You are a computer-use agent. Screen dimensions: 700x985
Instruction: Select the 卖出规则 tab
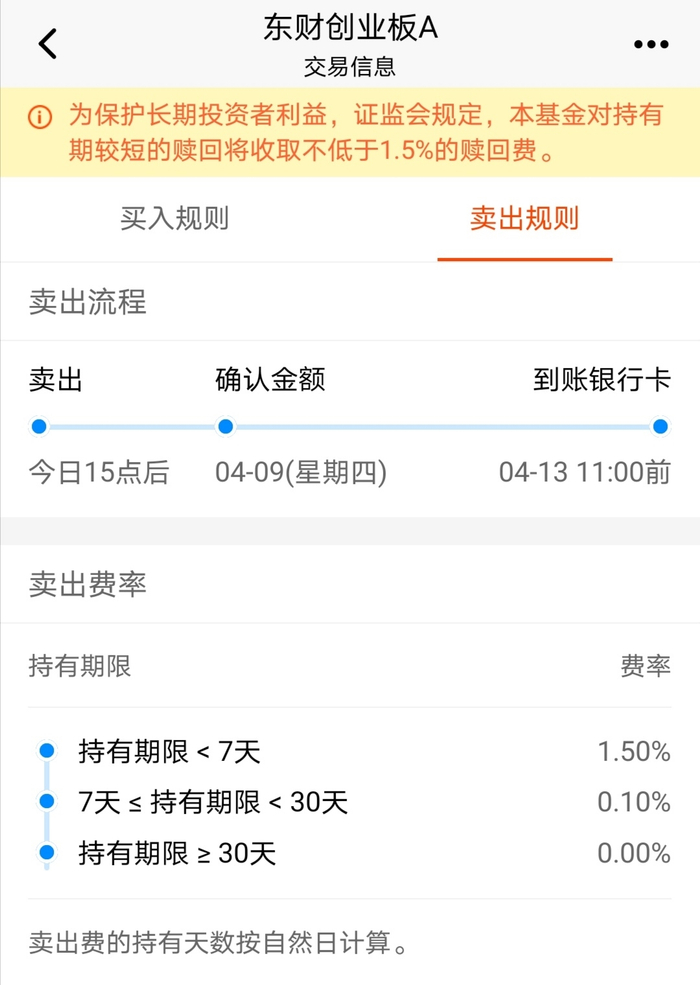(x=524, y=219)
